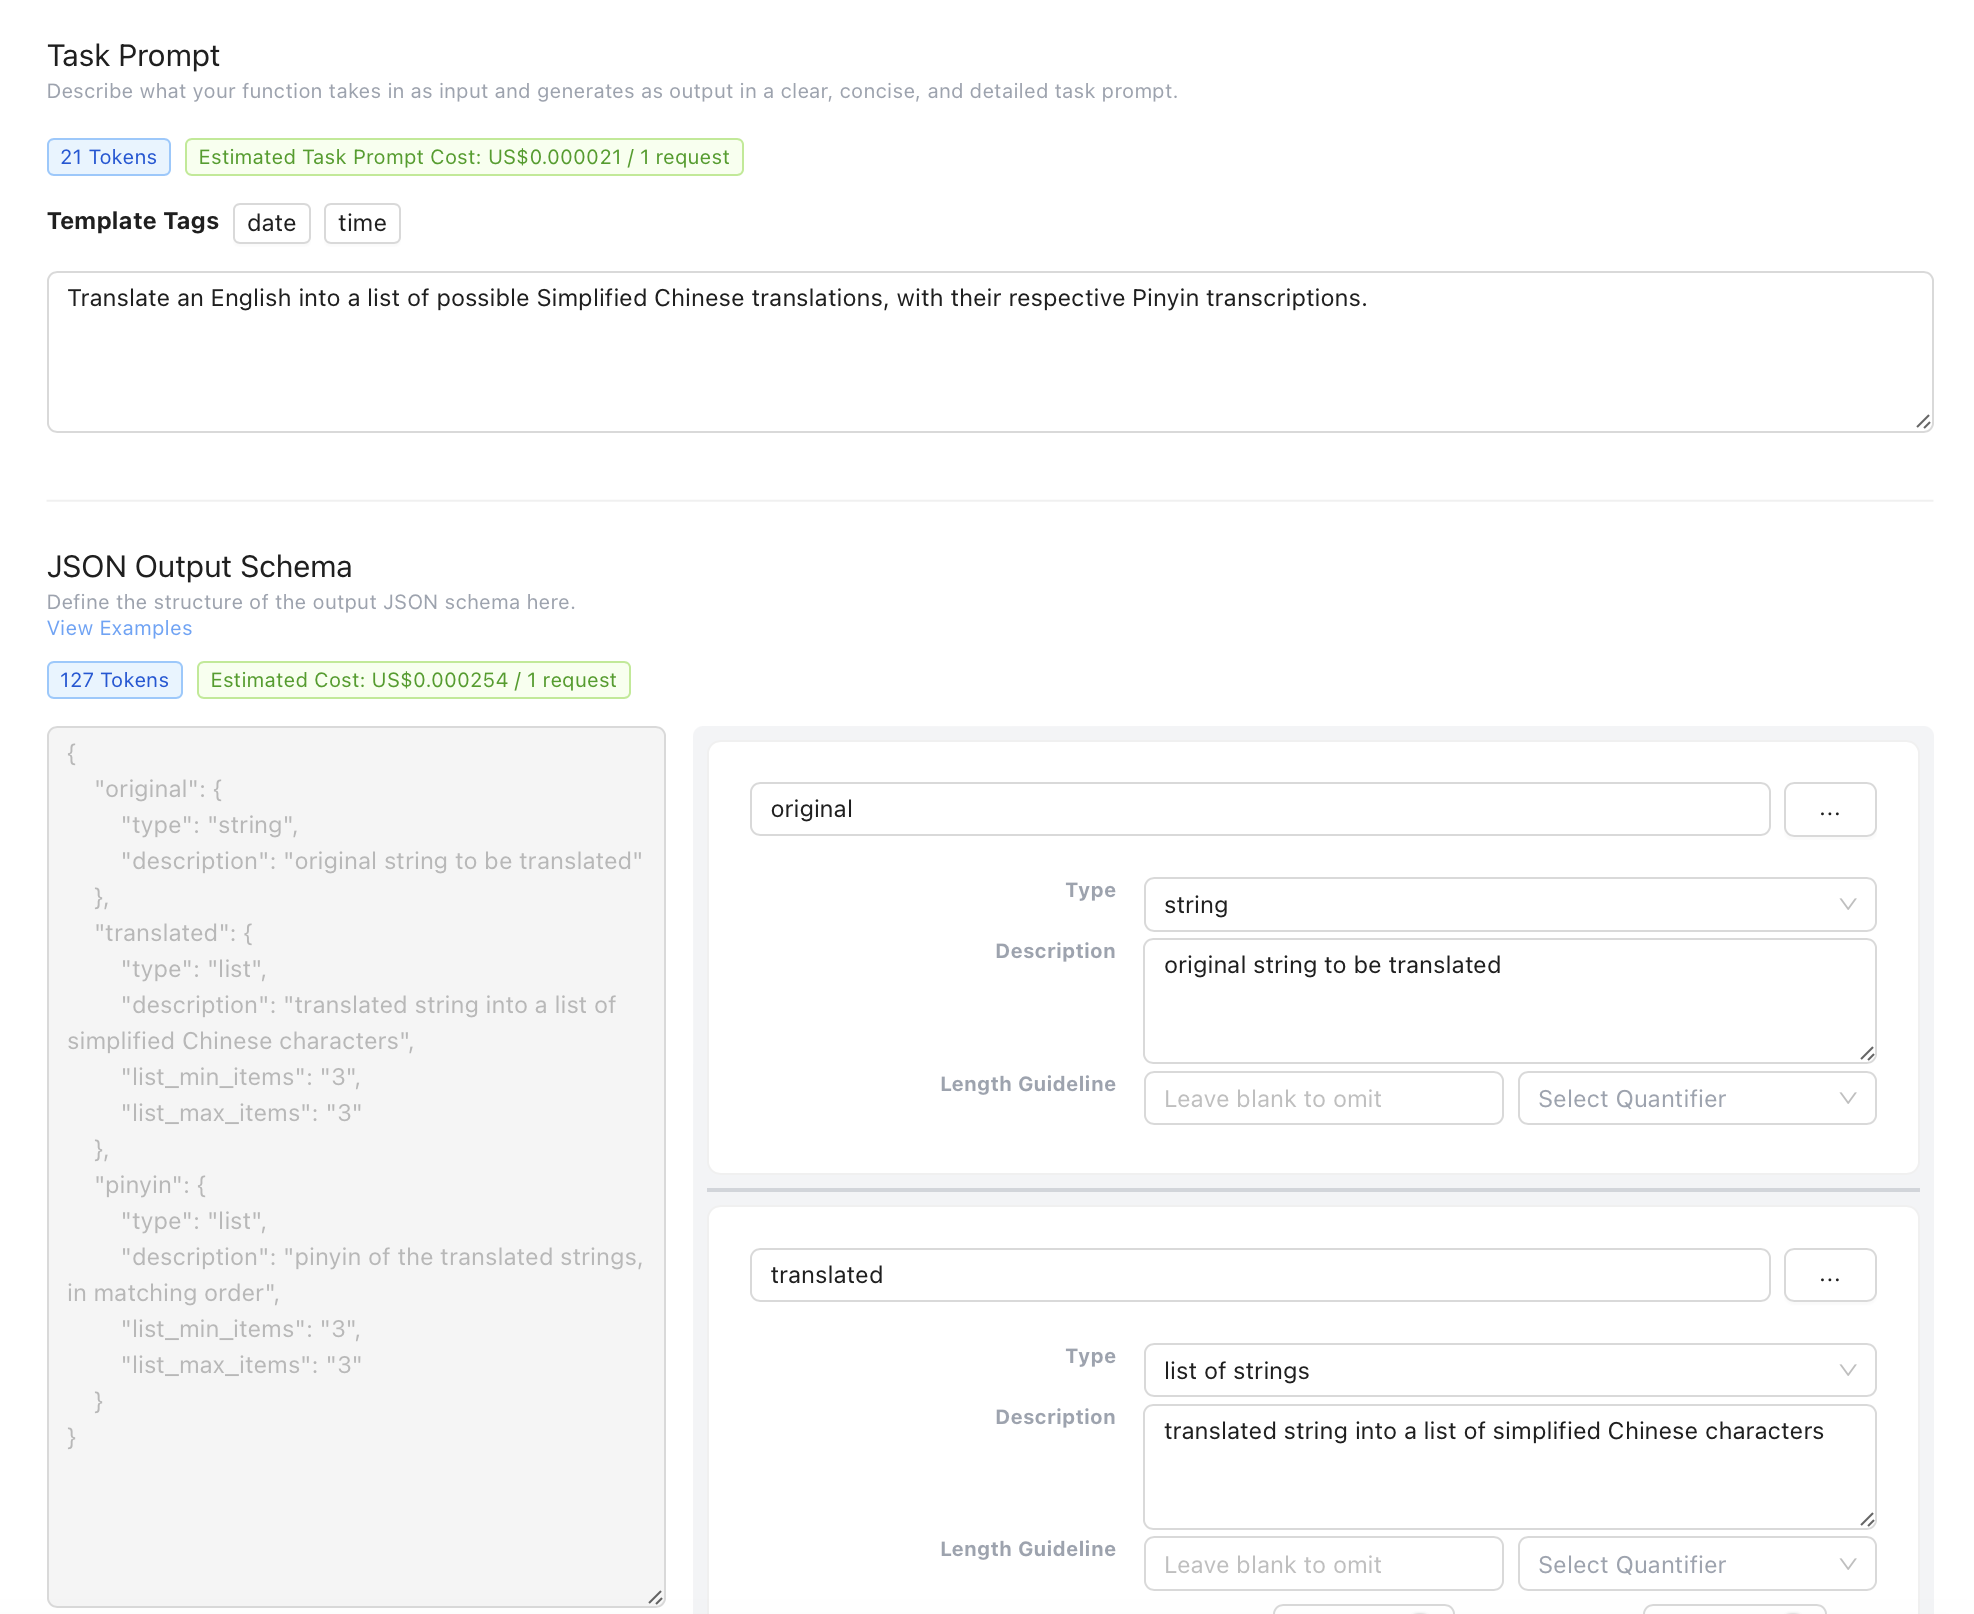This screenshot has height=1614, width=1974.
Task: Click the Task Prompt resize handle
Action: pyautogui.click(x=1923, y=422)
